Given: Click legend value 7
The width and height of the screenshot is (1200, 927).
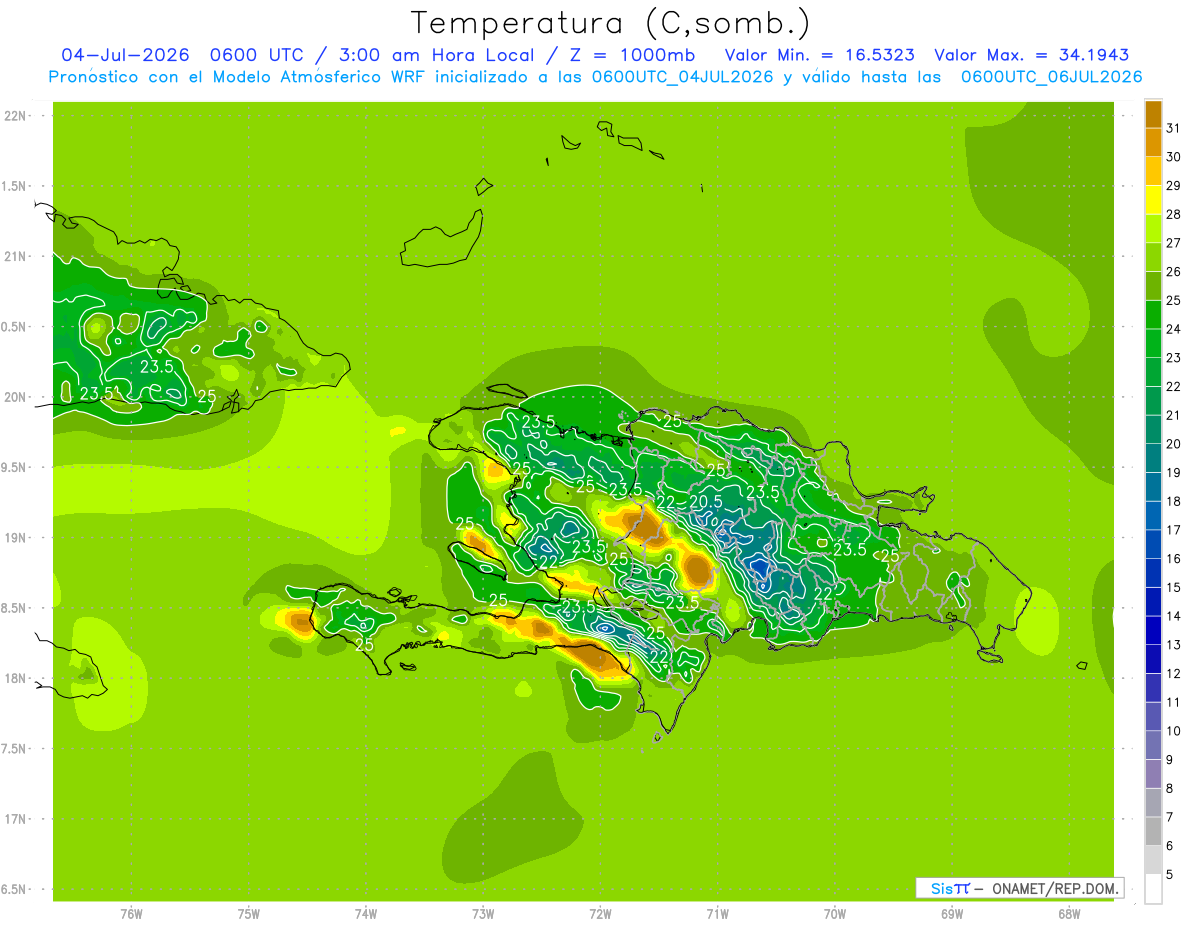Looking at the screenshot, I should click(x=1169, y=817).
